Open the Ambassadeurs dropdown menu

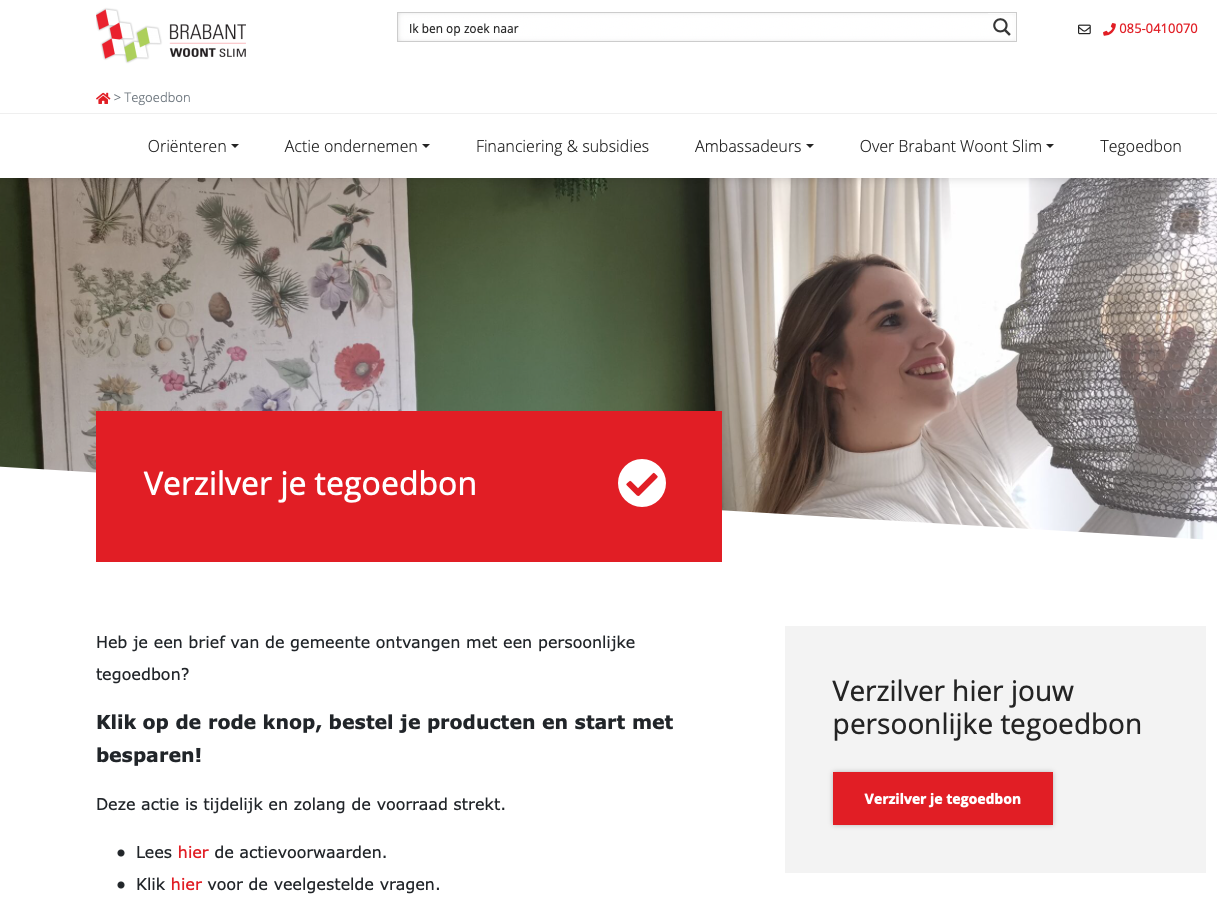click(x=754, y=146)
